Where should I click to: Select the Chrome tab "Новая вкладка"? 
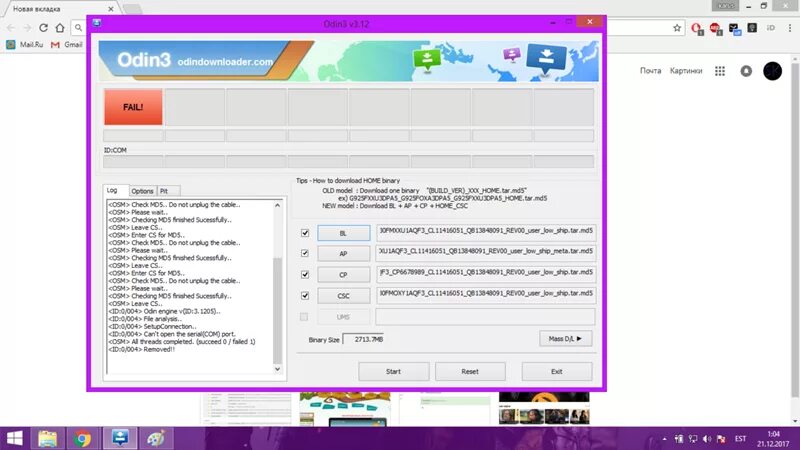[61, 9]
